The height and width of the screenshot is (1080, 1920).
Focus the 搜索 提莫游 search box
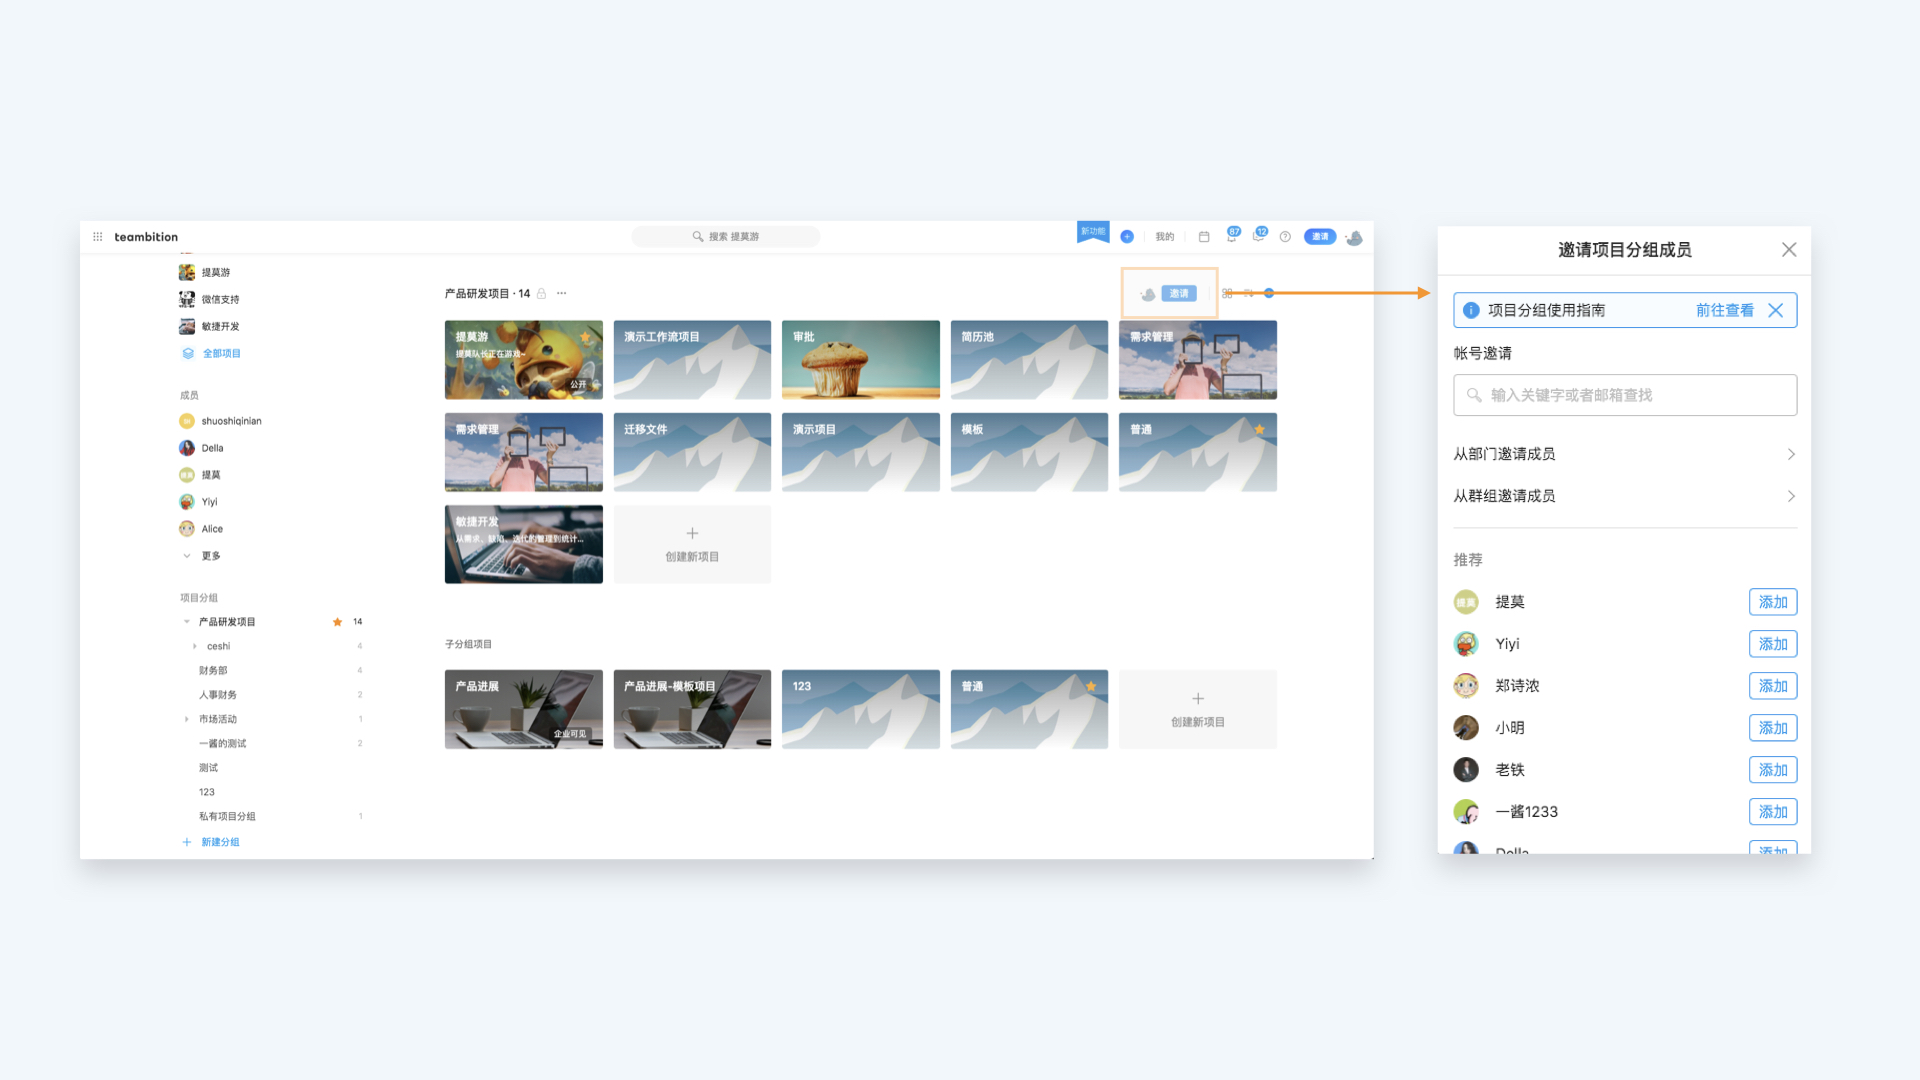726,237
